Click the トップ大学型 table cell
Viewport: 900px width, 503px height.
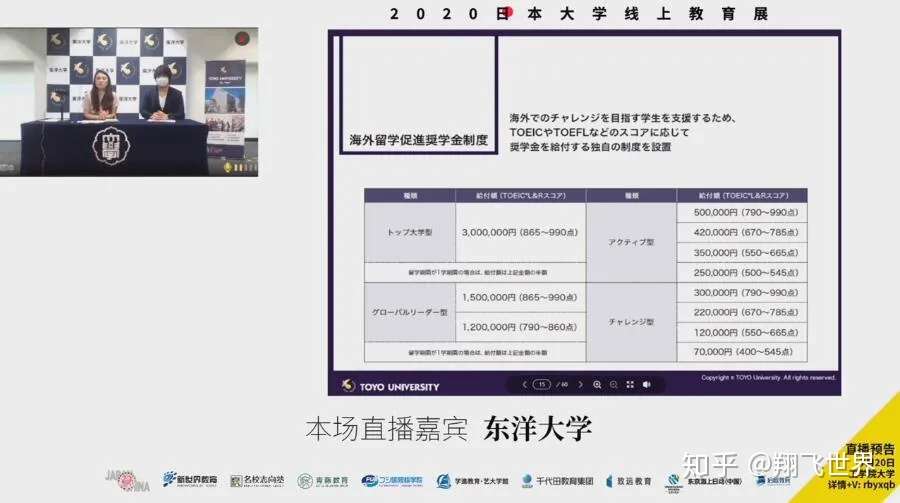coord(410,233)
